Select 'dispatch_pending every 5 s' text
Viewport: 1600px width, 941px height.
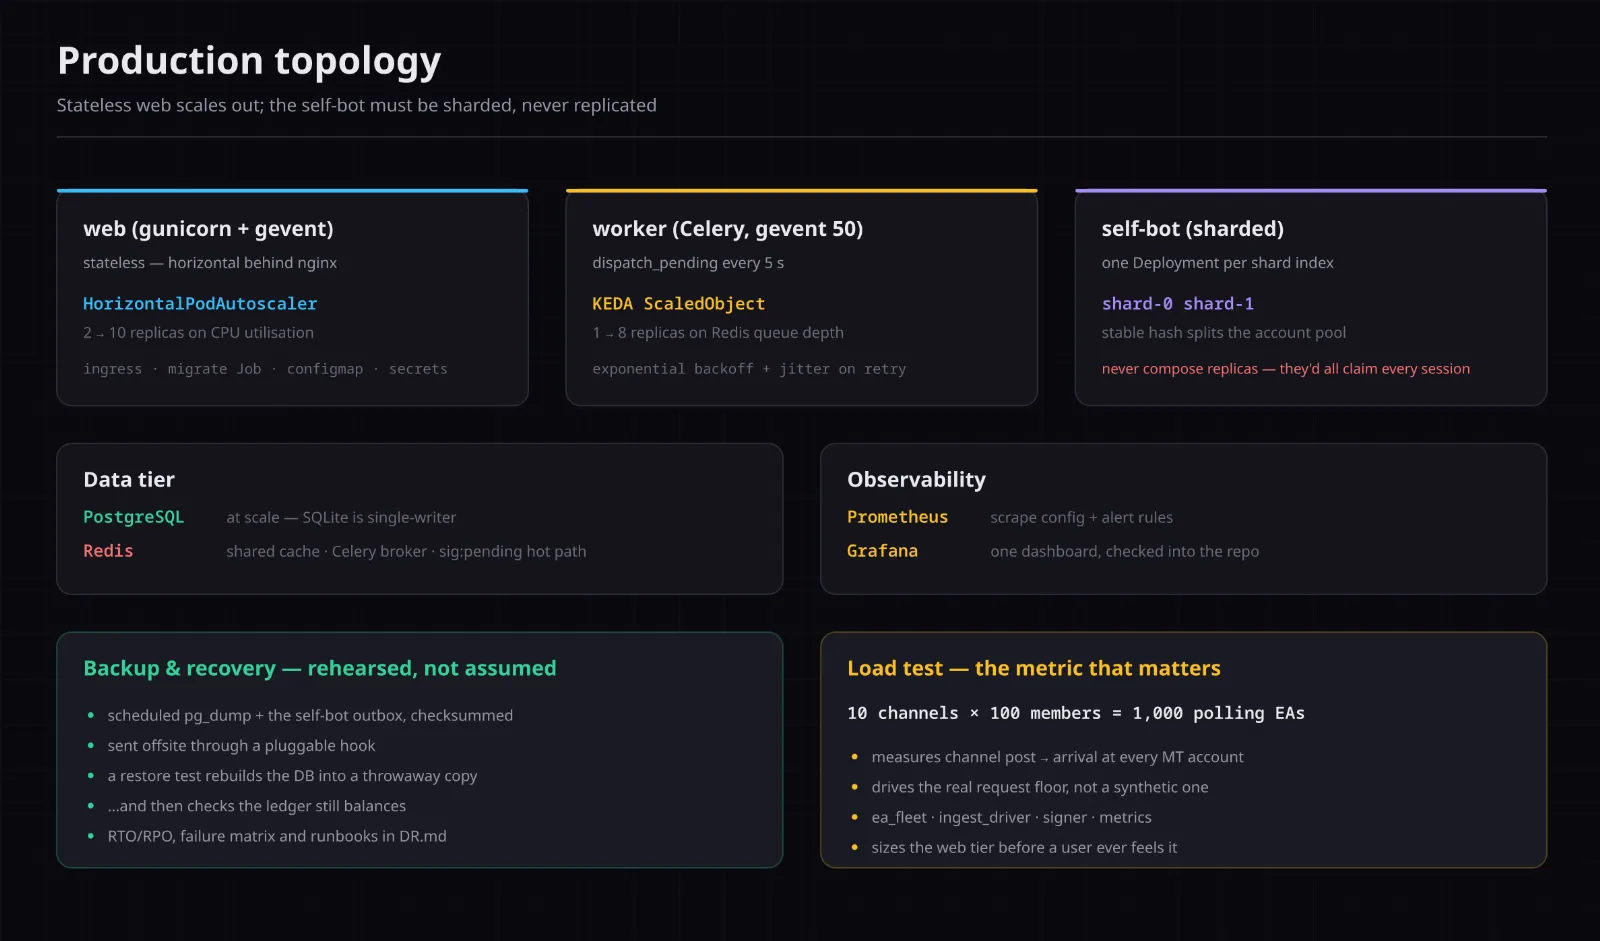pyautogui.click(x=688, y=263)
